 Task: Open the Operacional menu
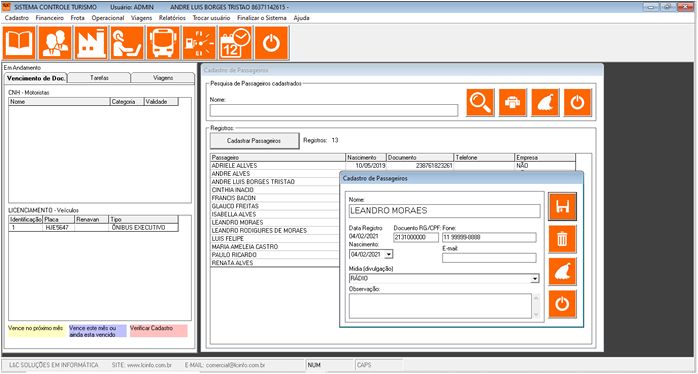click(108, 18)
